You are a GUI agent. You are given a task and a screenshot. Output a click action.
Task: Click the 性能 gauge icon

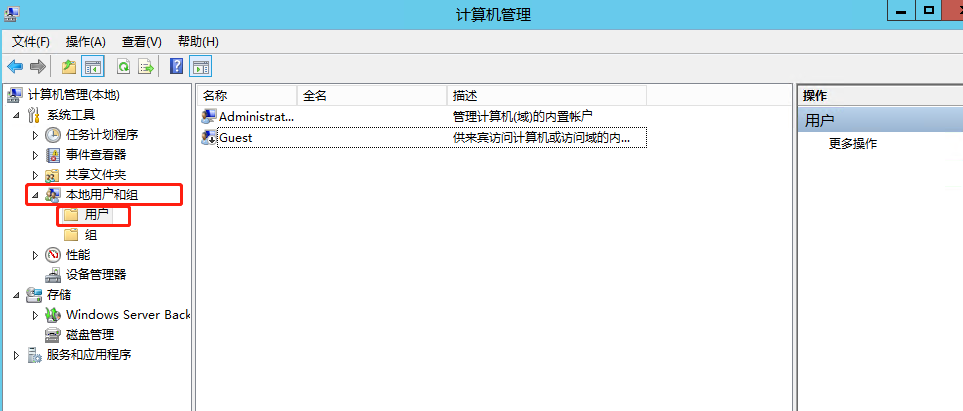[53, 254]
